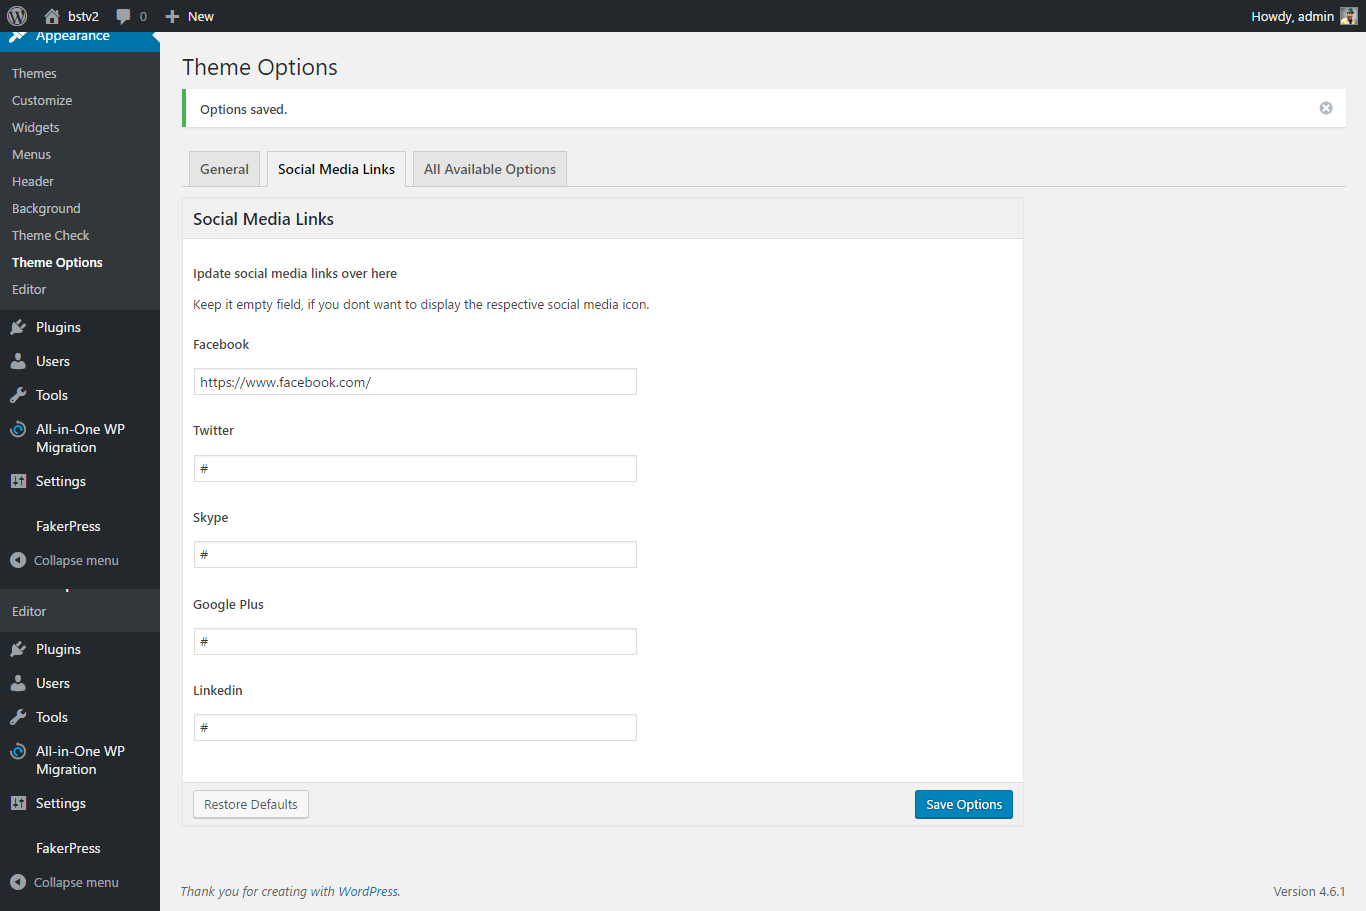Open Menus under Appearance
This screenshot has height=911, width=1366.
(31, 154)
